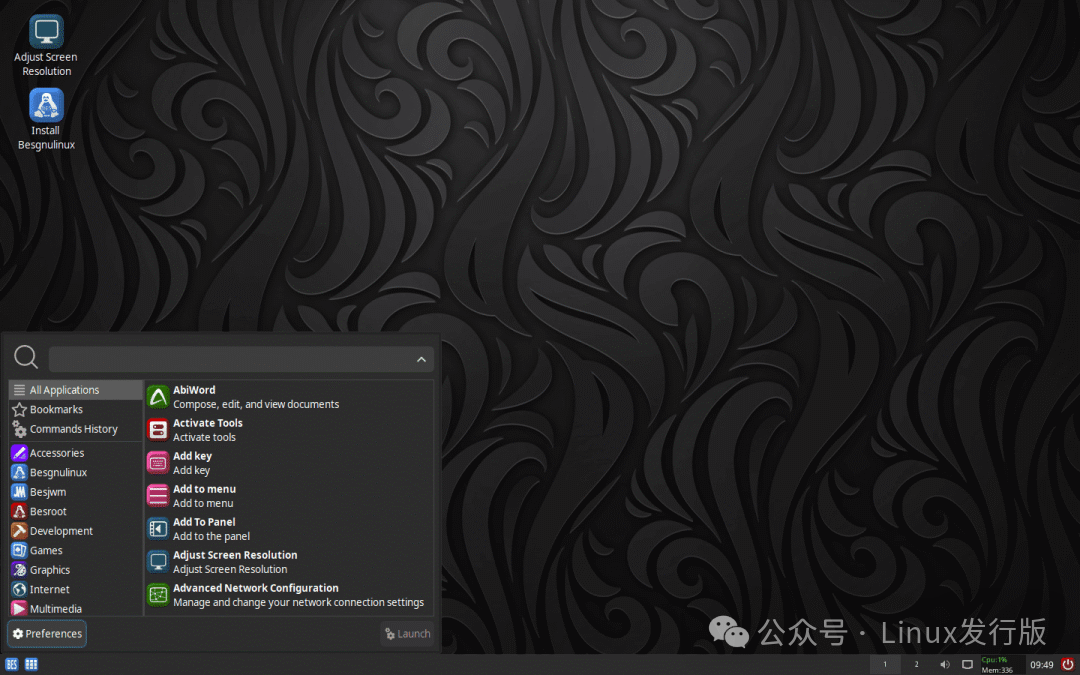Open the Commands History section

point(75,428)
